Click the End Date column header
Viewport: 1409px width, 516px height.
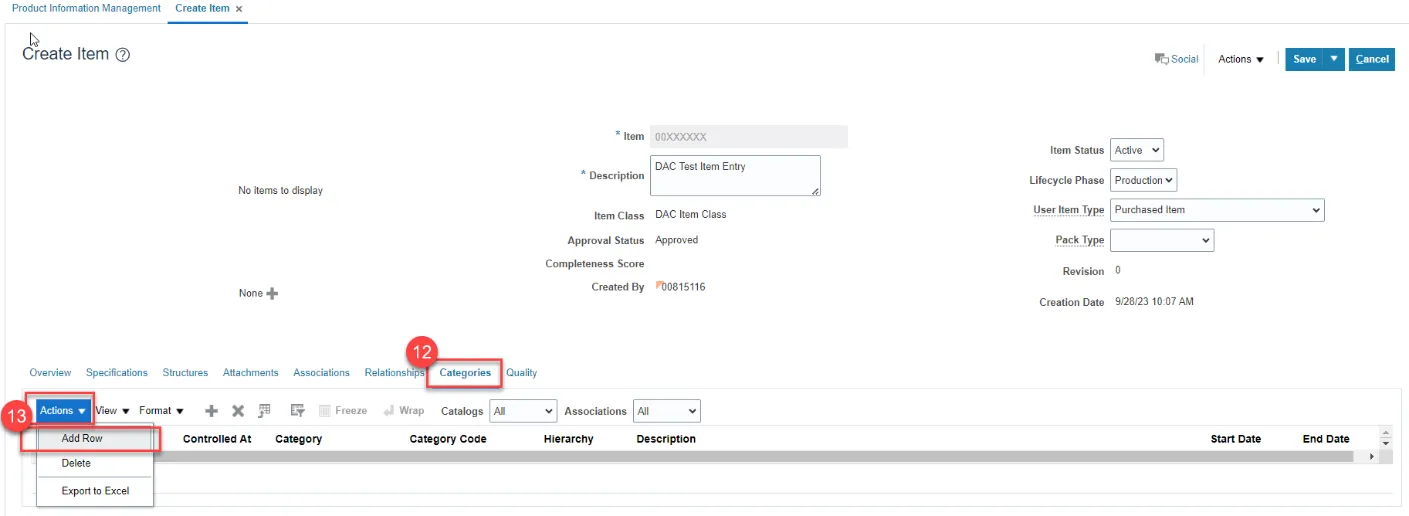[1326, 439]
